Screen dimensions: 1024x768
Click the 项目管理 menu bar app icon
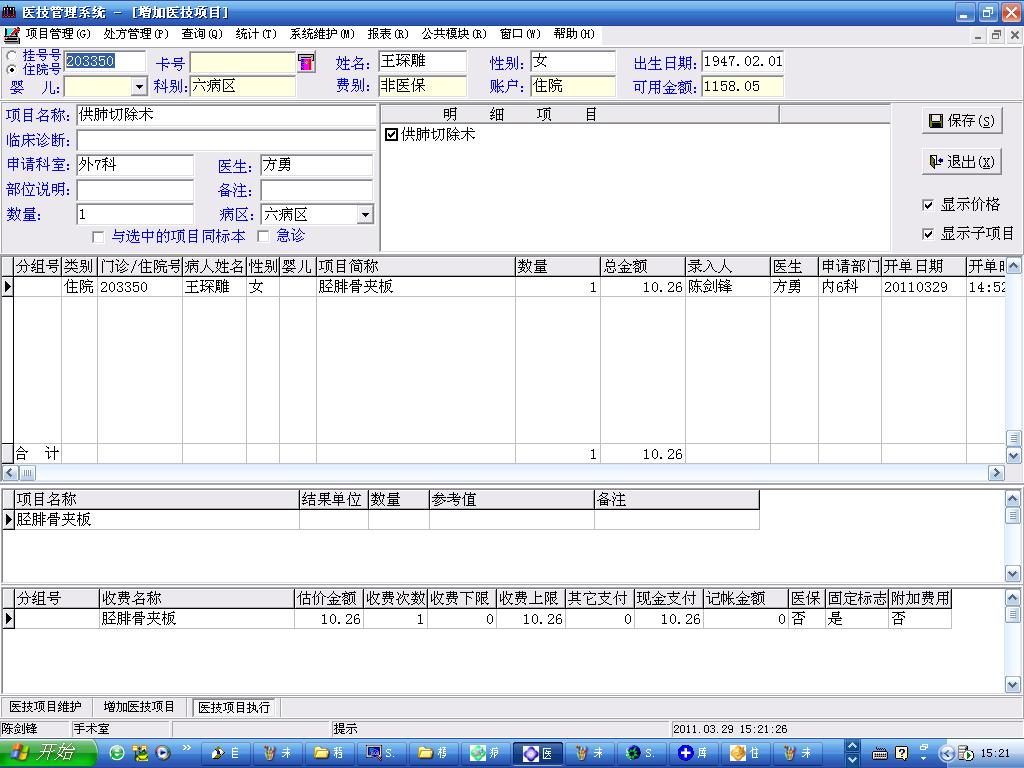pos(12,34)
